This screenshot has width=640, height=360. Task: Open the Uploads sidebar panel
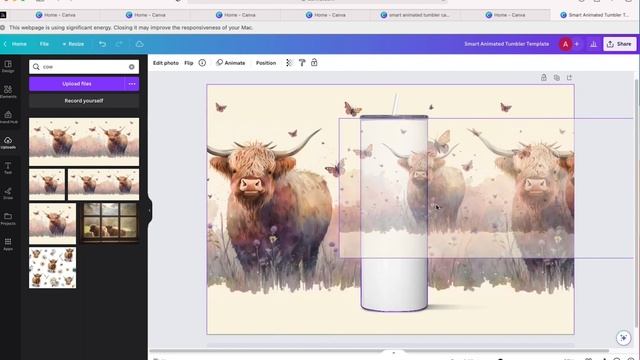pyautogui.click(x=8, y=142)
